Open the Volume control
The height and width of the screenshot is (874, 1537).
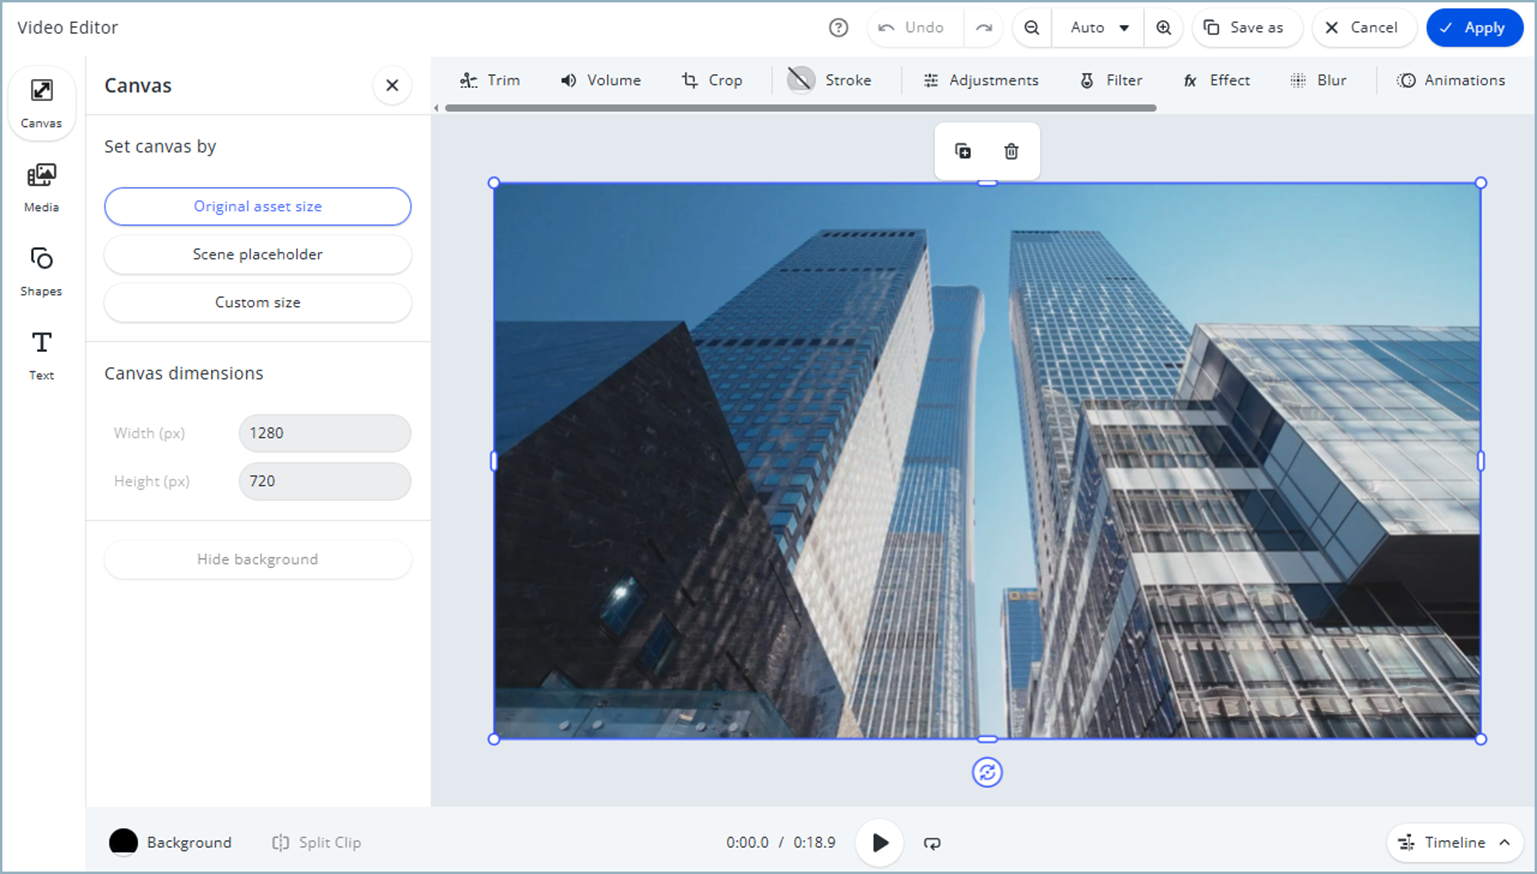click(601, 80)
